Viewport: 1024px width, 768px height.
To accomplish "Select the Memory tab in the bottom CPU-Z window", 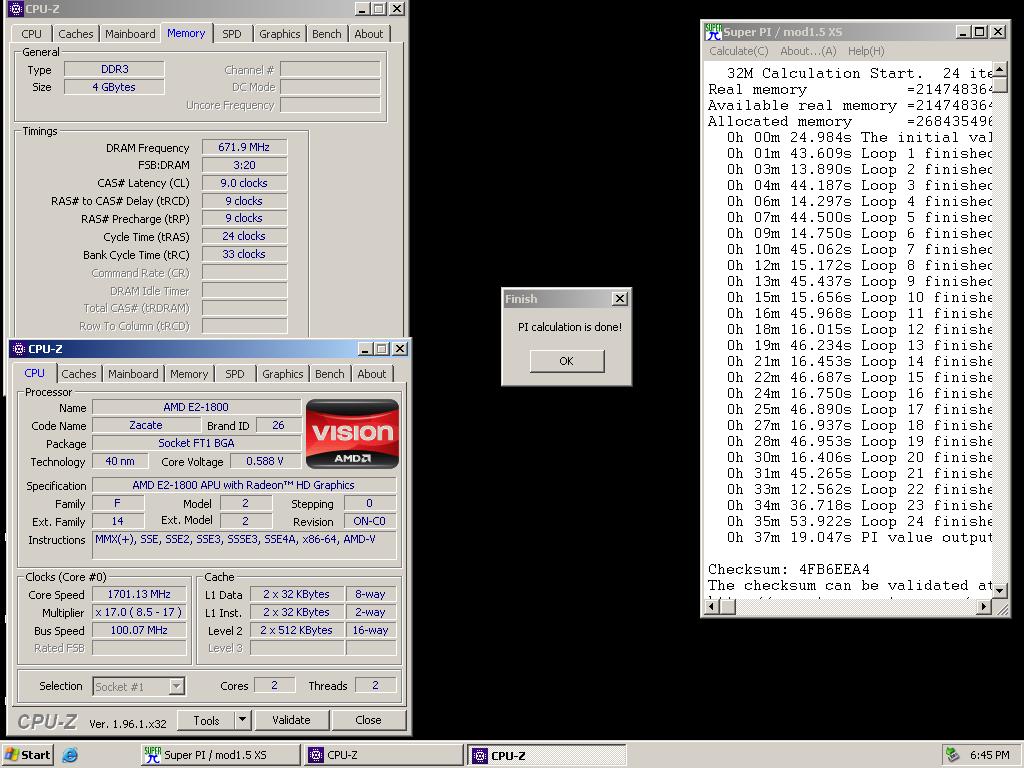I will click(189, 374).
